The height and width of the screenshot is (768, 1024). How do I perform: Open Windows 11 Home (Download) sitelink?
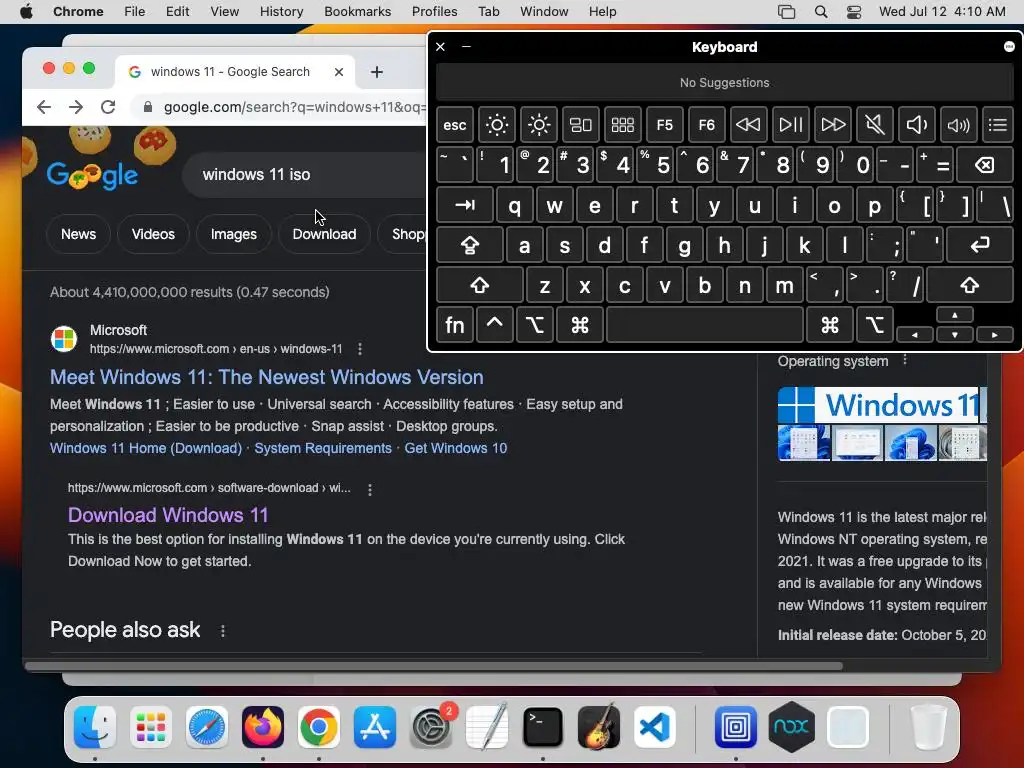tap(146, 448)
